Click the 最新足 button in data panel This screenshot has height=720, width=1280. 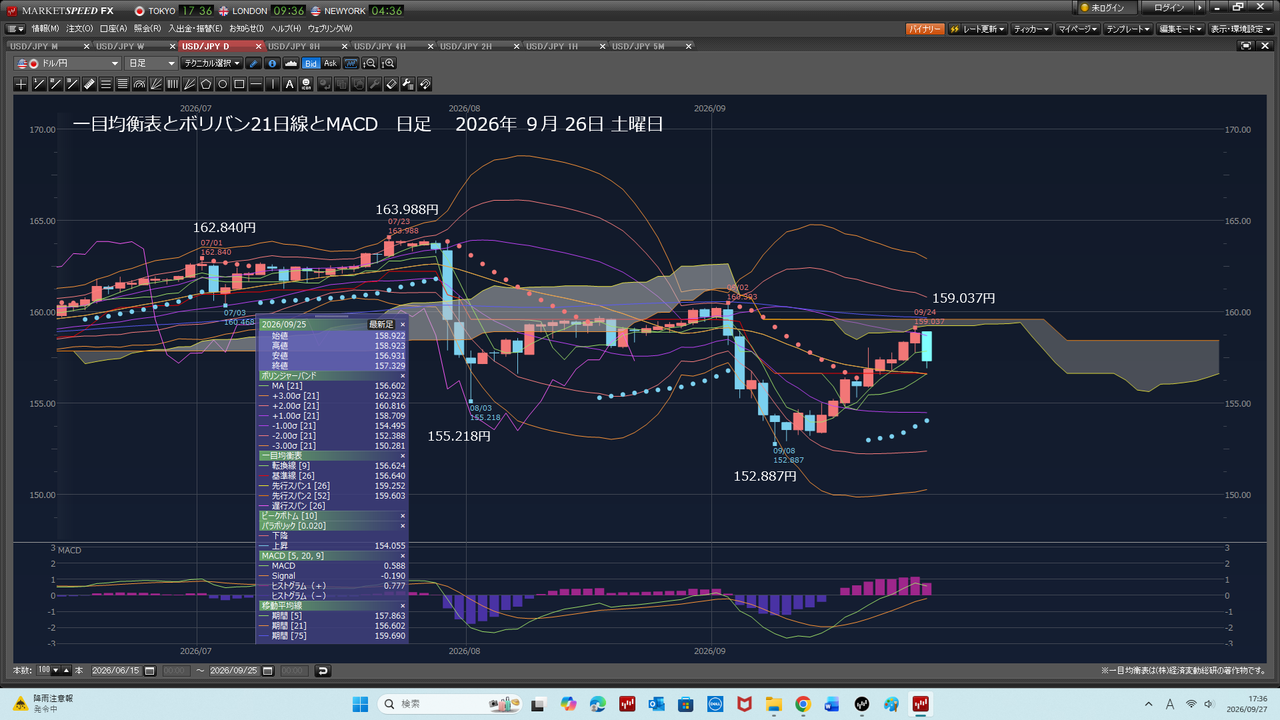pos(381,324)
